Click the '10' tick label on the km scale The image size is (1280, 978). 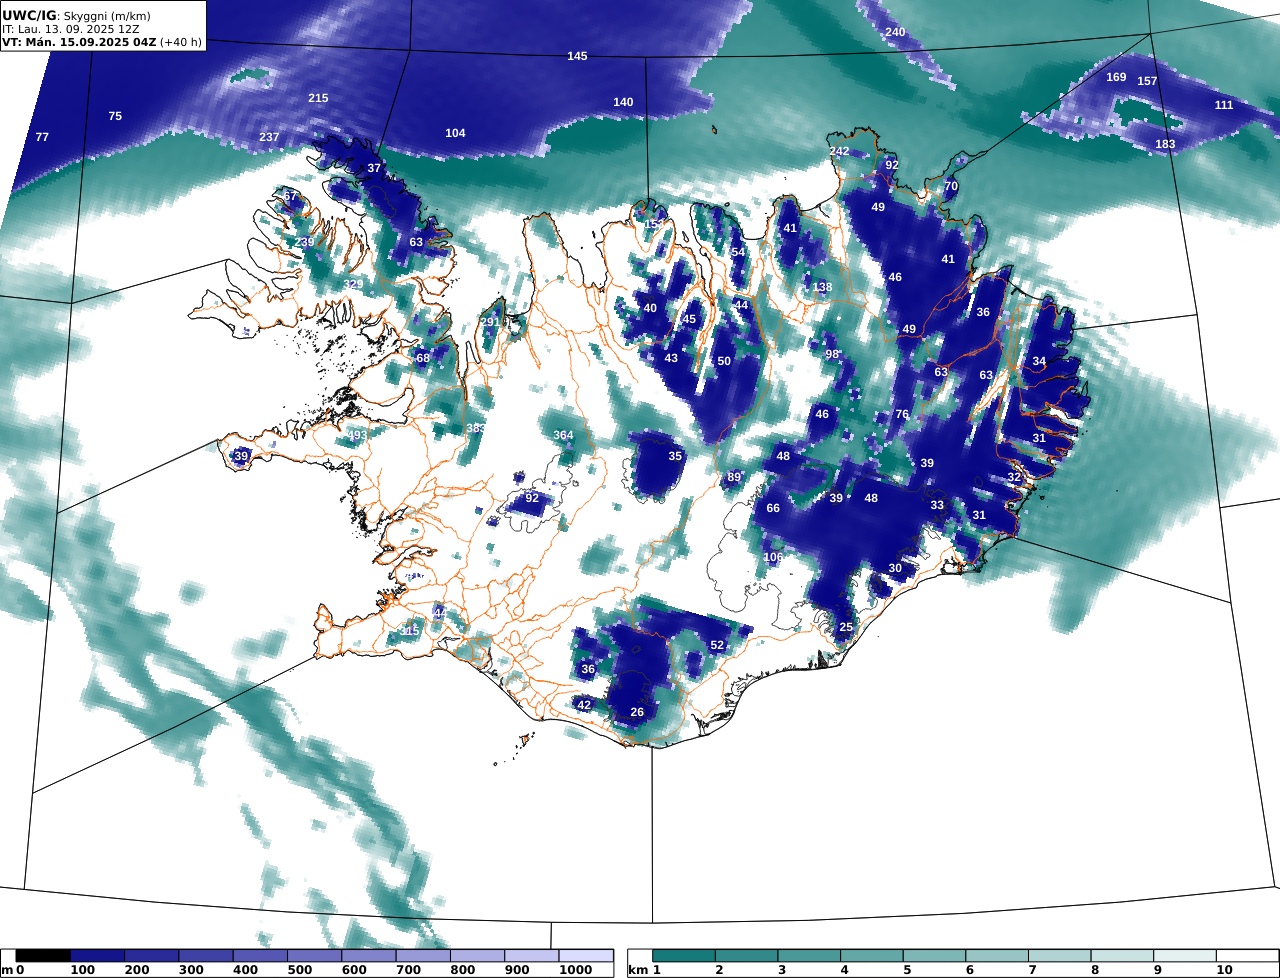(1224, 971)
